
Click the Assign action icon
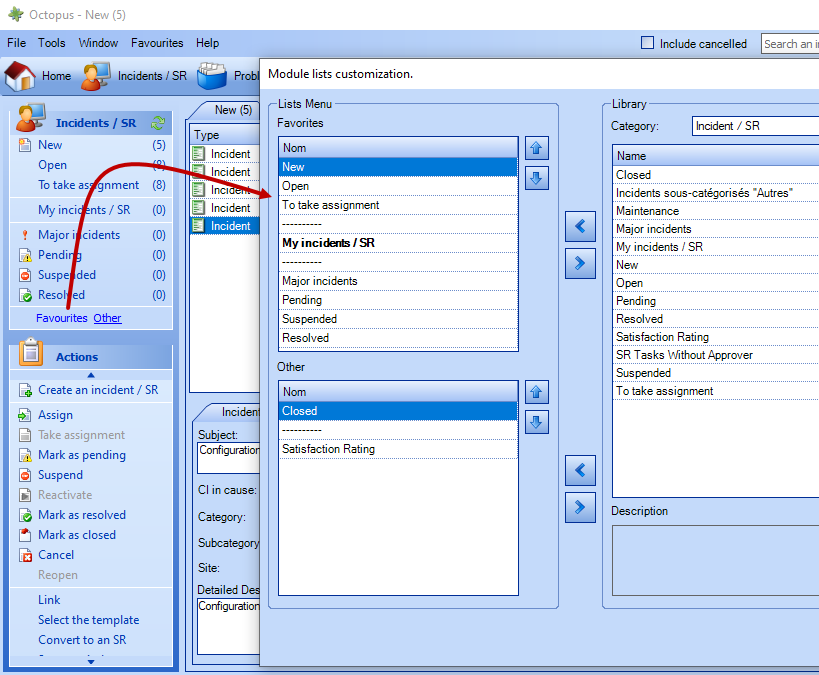(x=25, y=415)
